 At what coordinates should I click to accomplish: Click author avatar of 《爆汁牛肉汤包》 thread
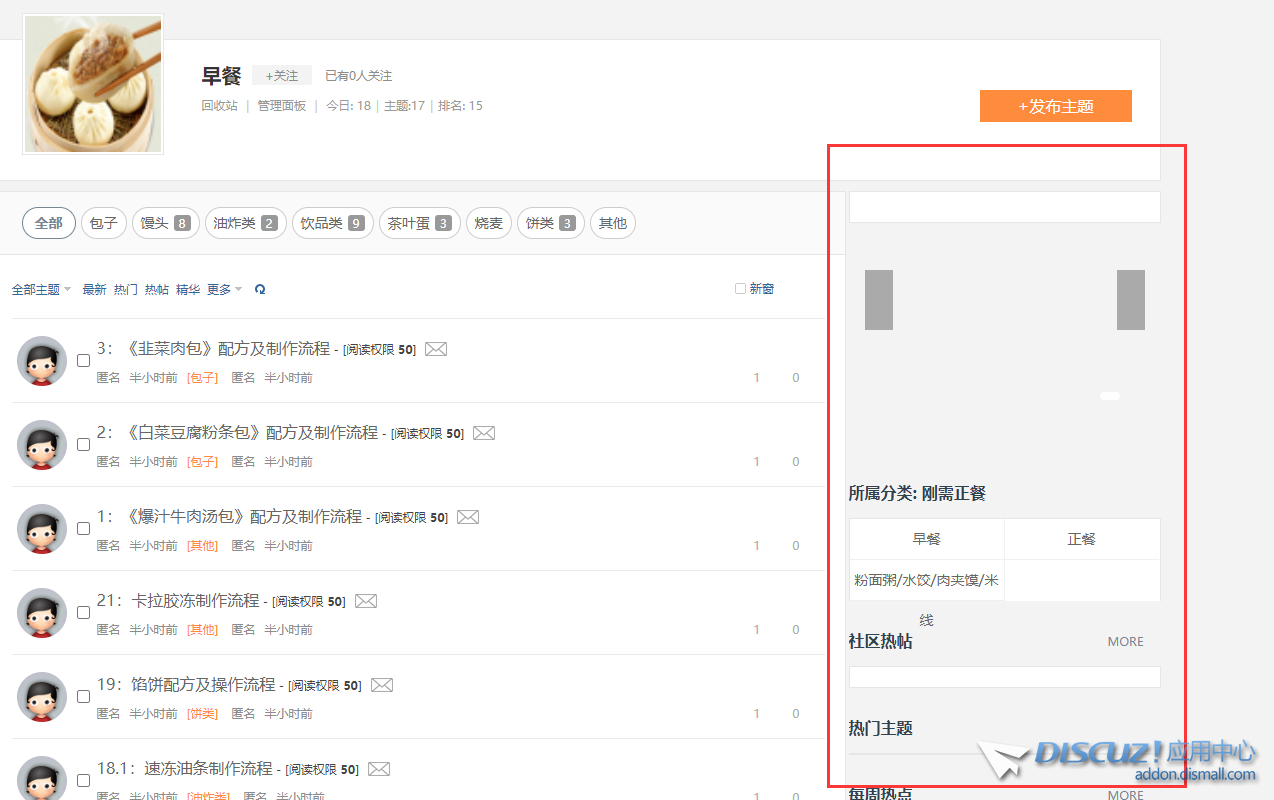(42, 529)
